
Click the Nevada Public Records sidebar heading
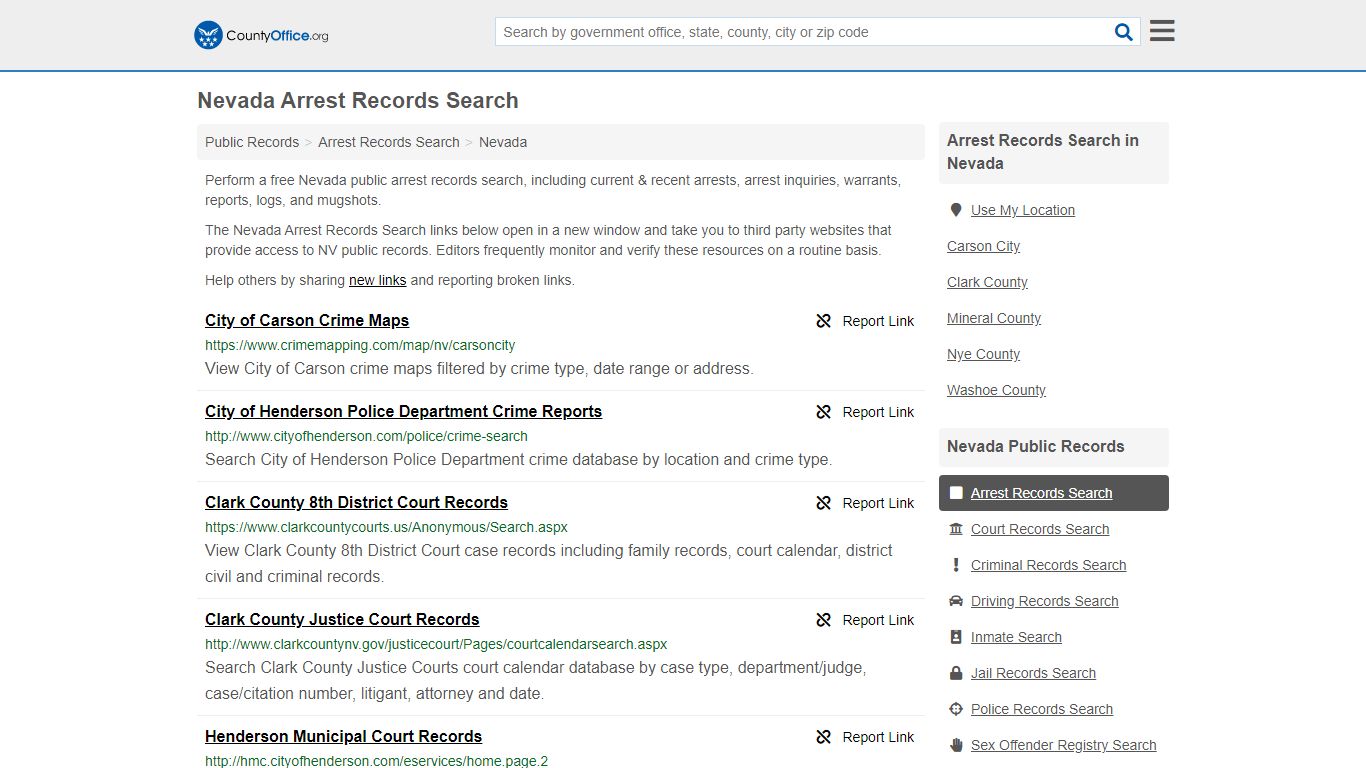[1035, 446]
